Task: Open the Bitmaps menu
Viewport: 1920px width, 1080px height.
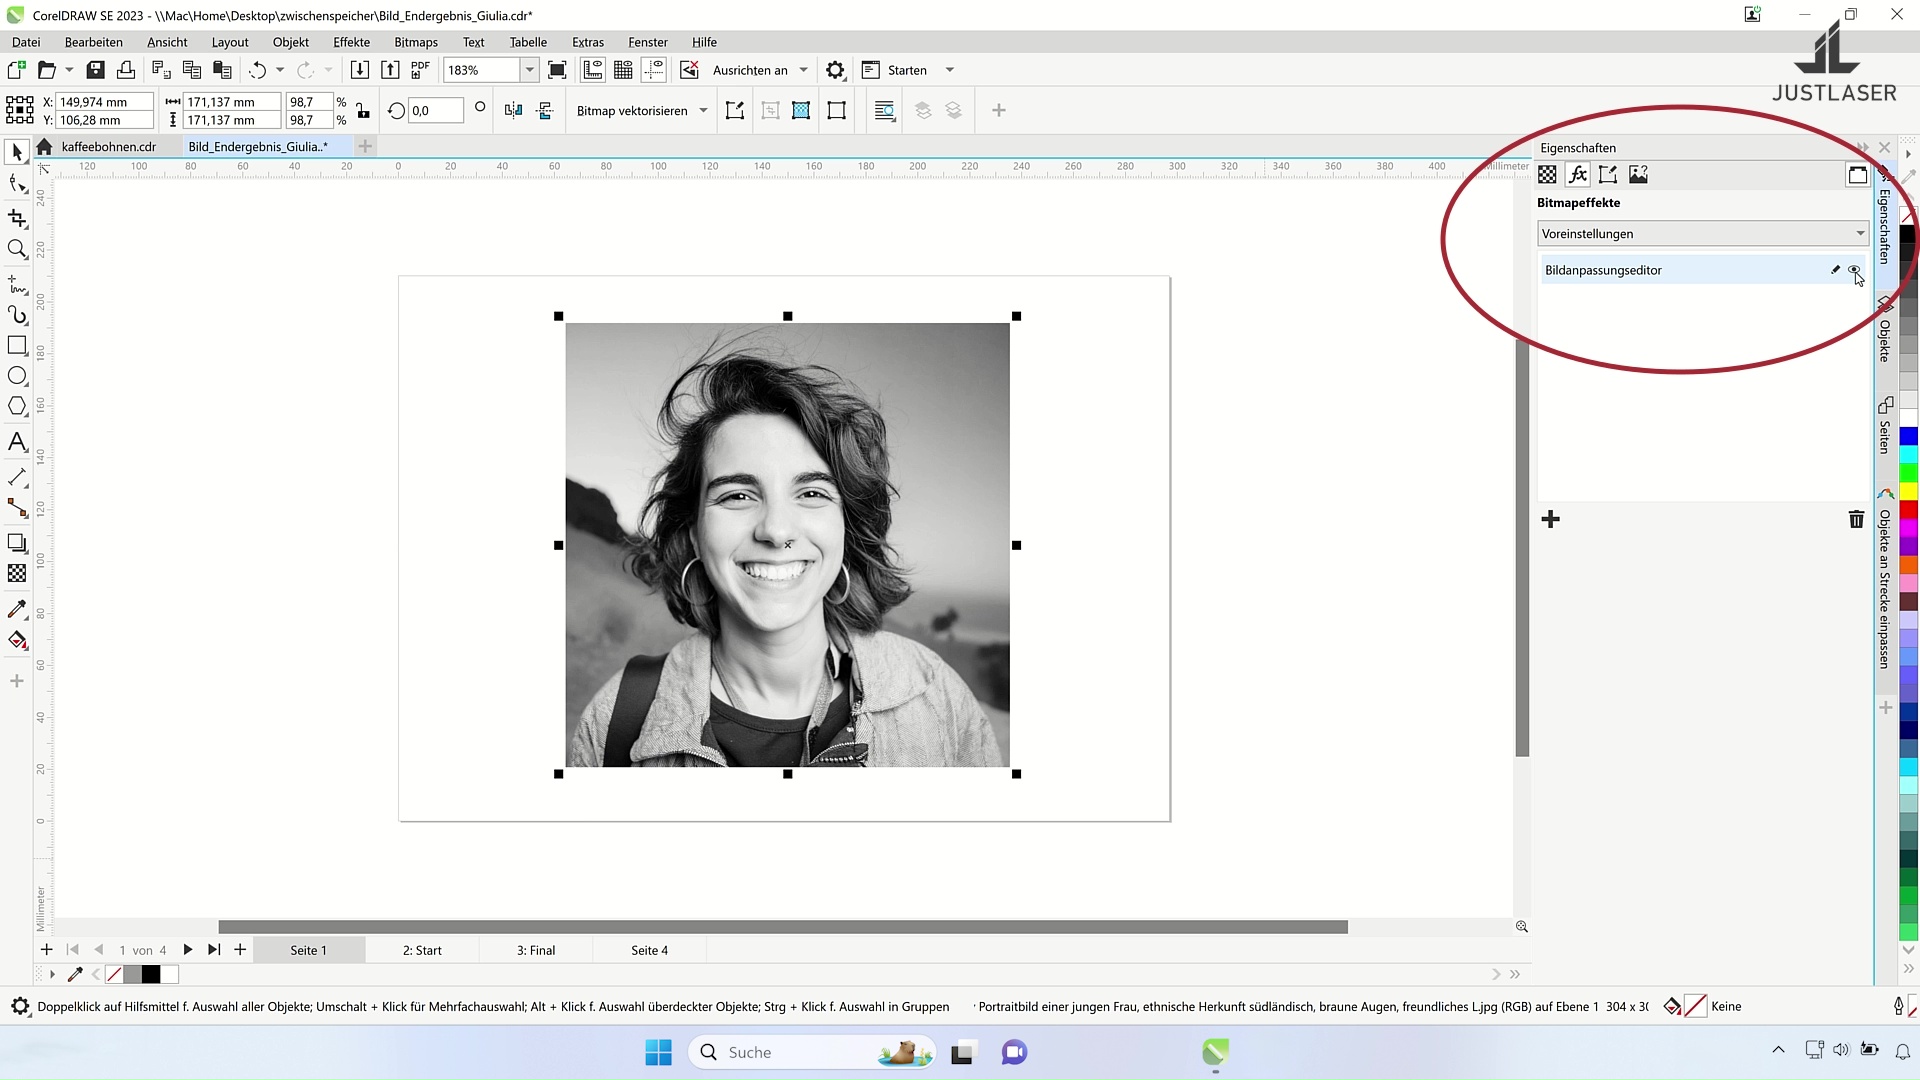Action: pos(415,42)
